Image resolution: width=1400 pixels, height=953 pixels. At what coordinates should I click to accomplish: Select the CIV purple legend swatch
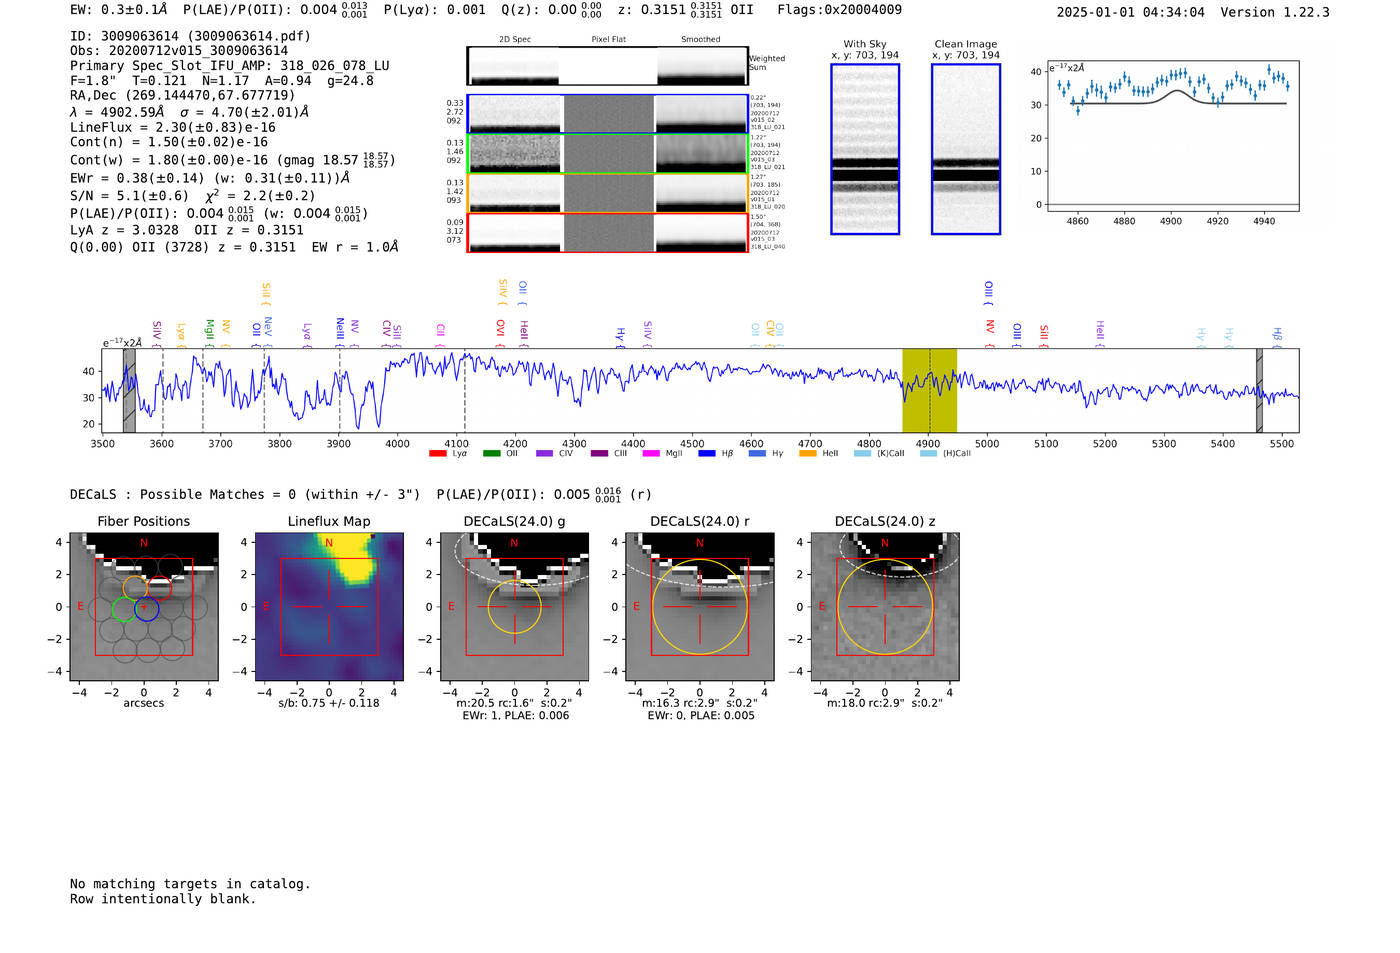(544, 453)
